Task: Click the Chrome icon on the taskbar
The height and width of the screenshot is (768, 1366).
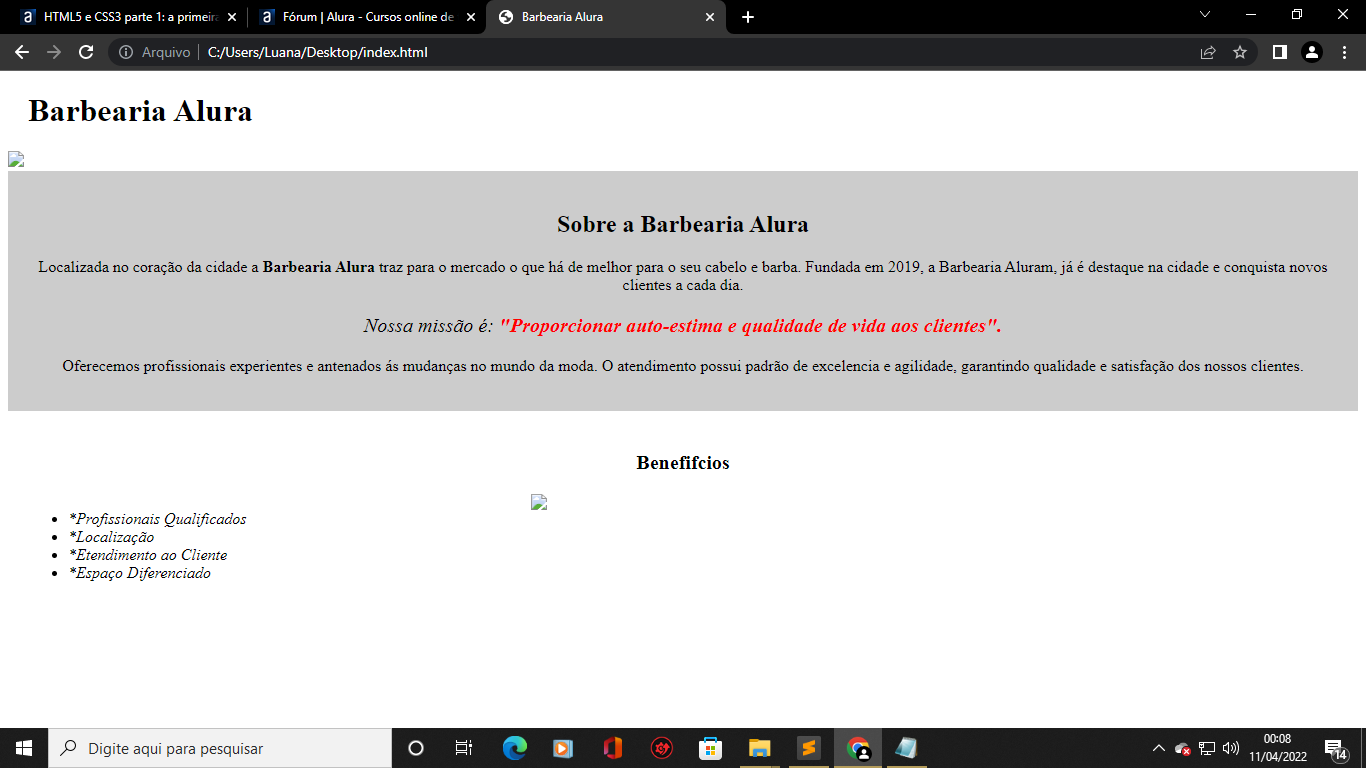Action: [x=858, y=748]
